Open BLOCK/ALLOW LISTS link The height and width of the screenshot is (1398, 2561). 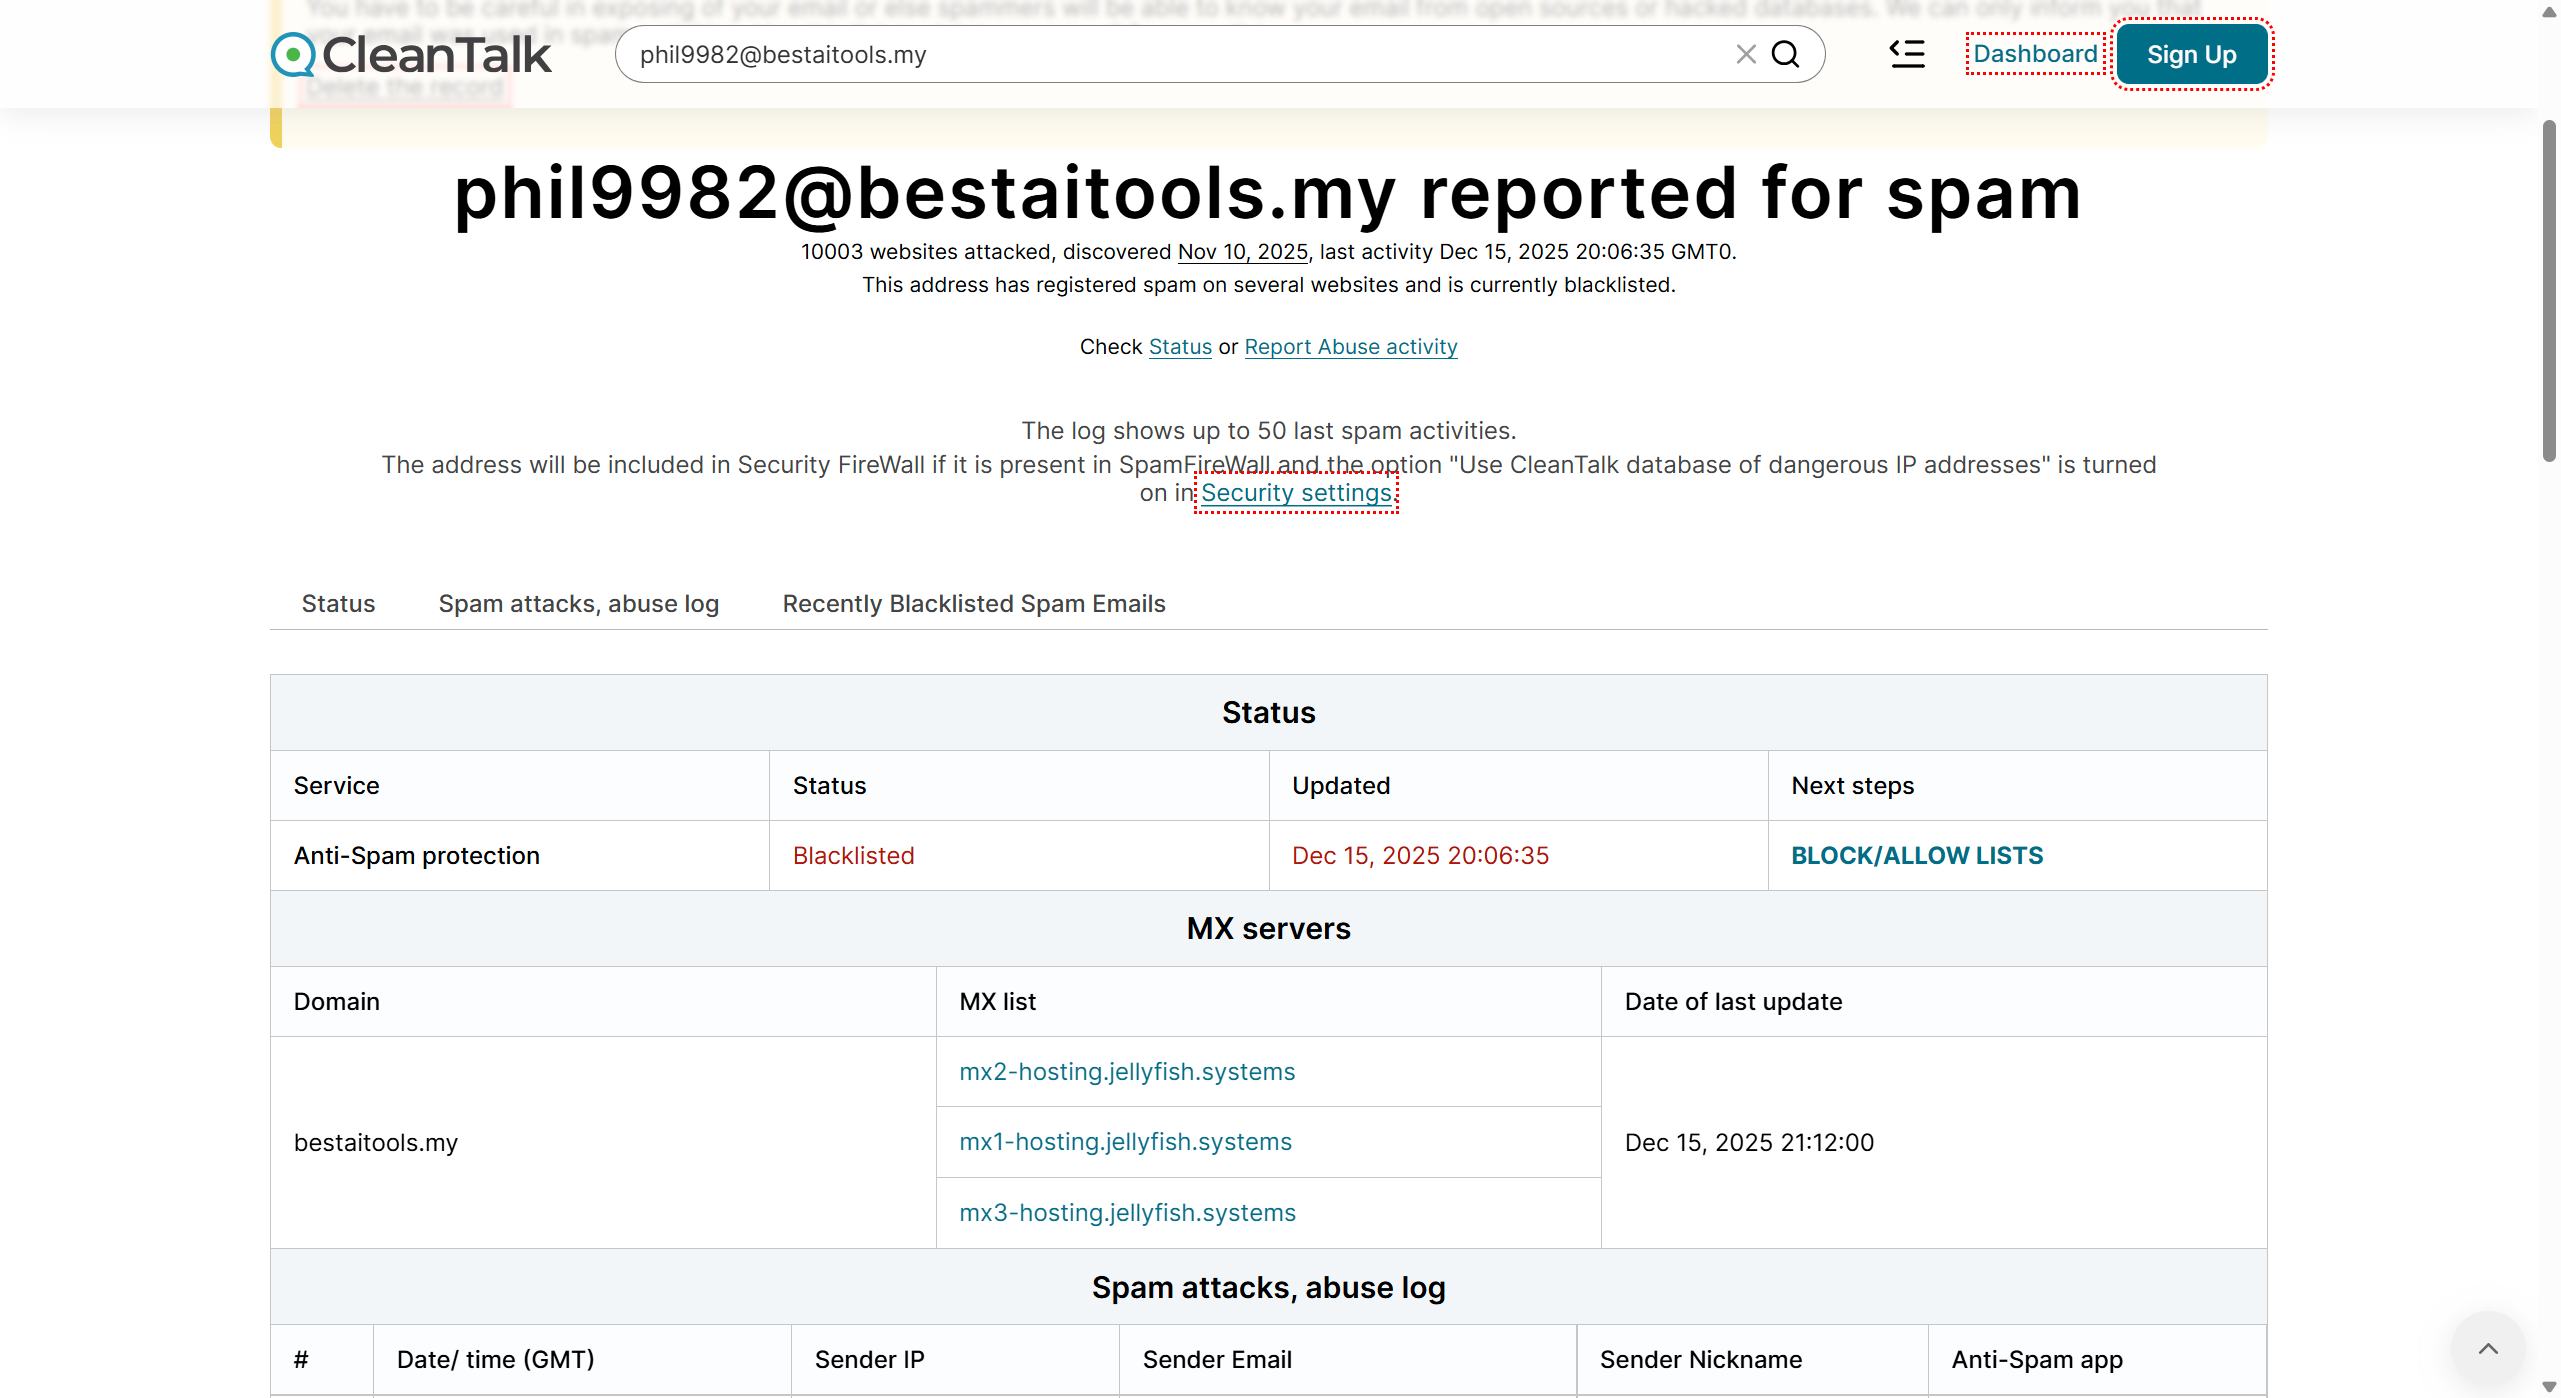coord(1916,856)
